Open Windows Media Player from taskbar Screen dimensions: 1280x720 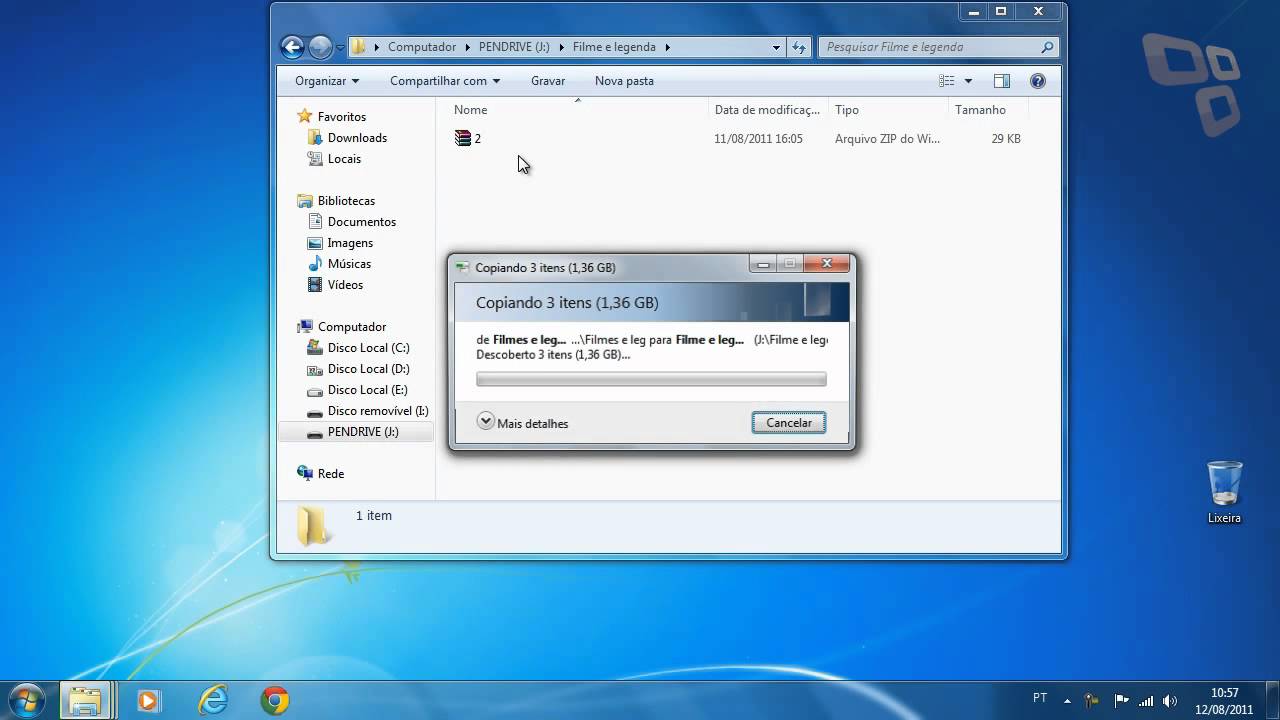pyautogui.click(x=148, y=701)
